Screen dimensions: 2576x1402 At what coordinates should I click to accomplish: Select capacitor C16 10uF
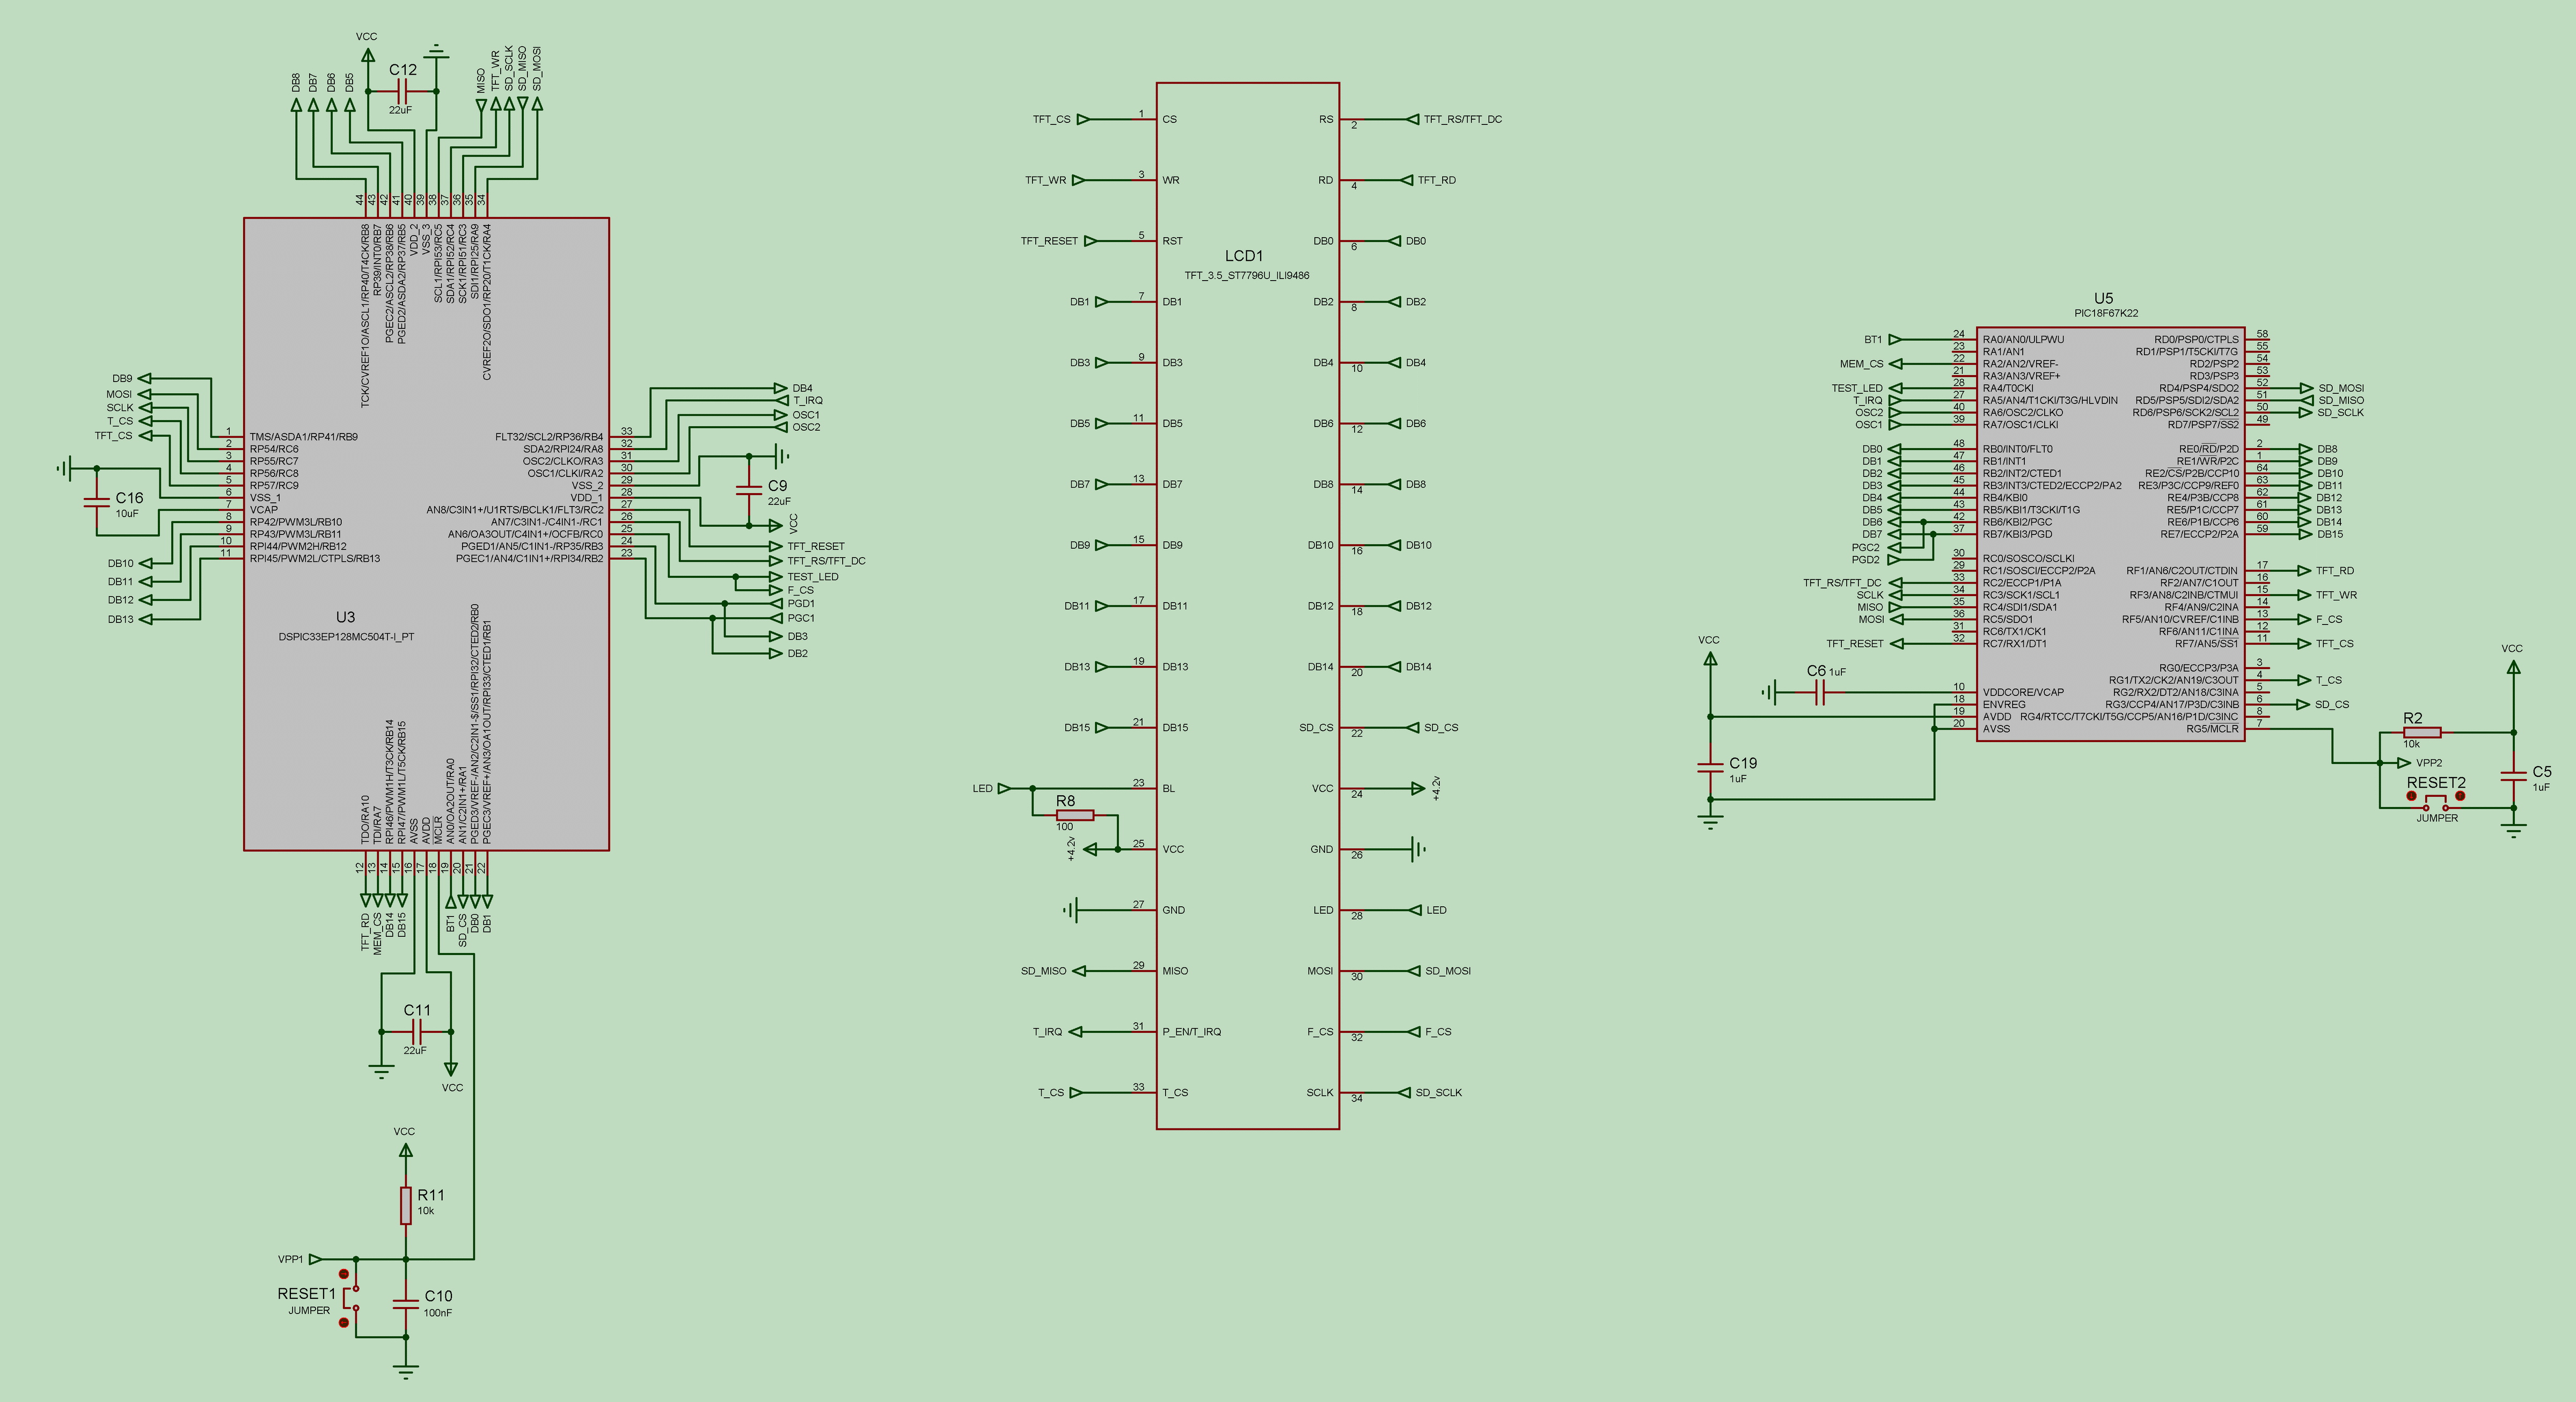96,501
